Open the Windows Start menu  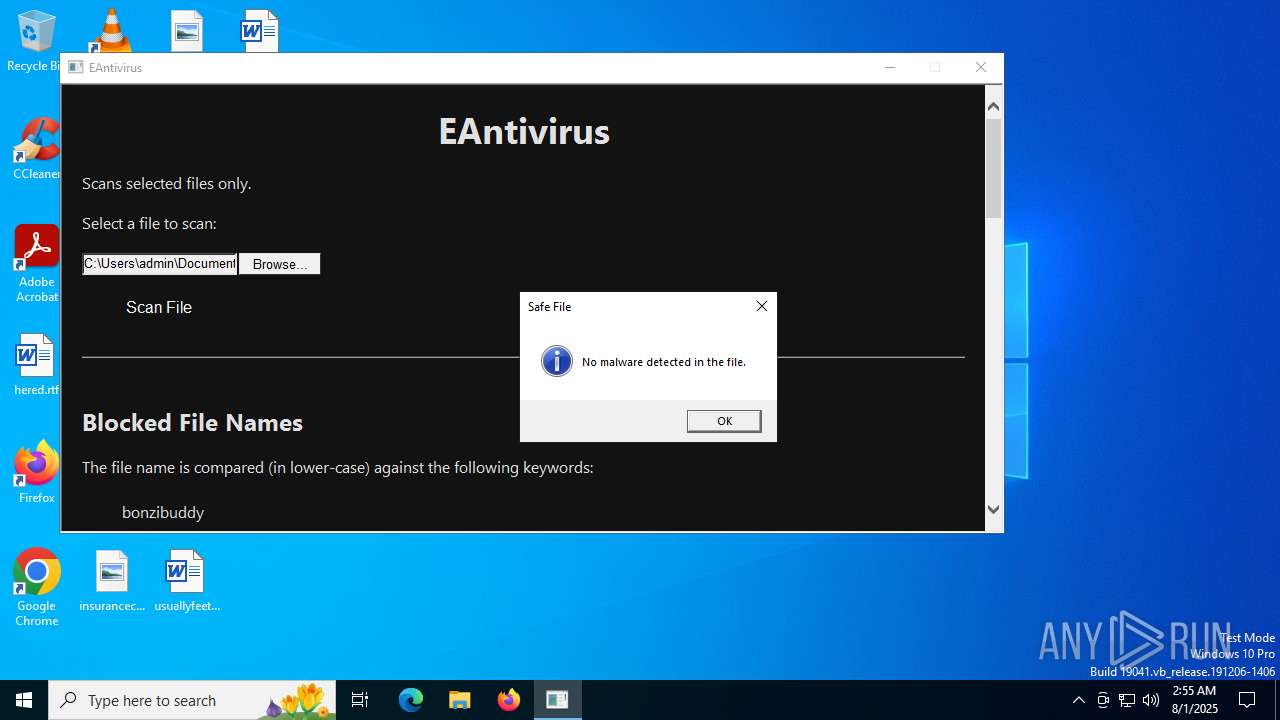24,700
